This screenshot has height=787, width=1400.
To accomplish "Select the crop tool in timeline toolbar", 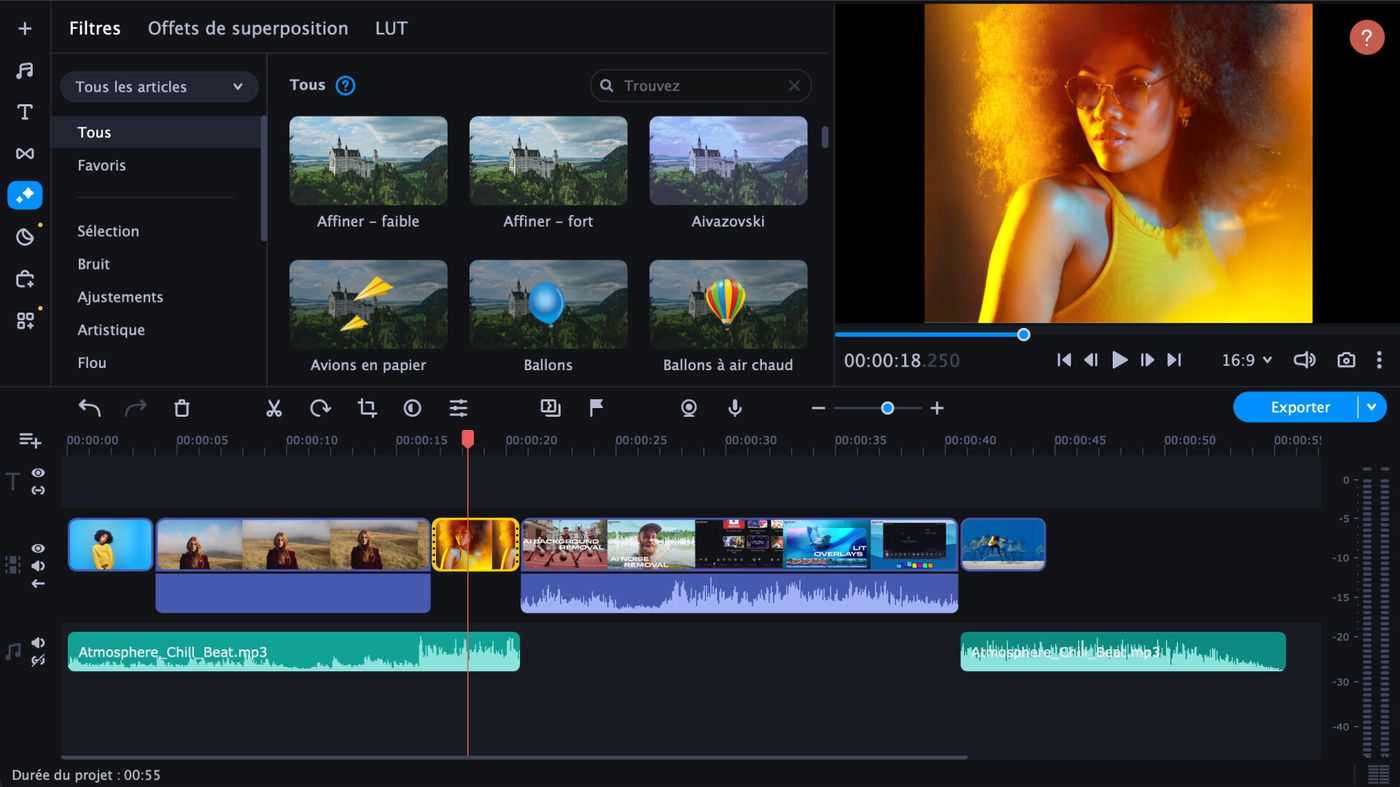I will pyautogui.click(x=367, y=408).
